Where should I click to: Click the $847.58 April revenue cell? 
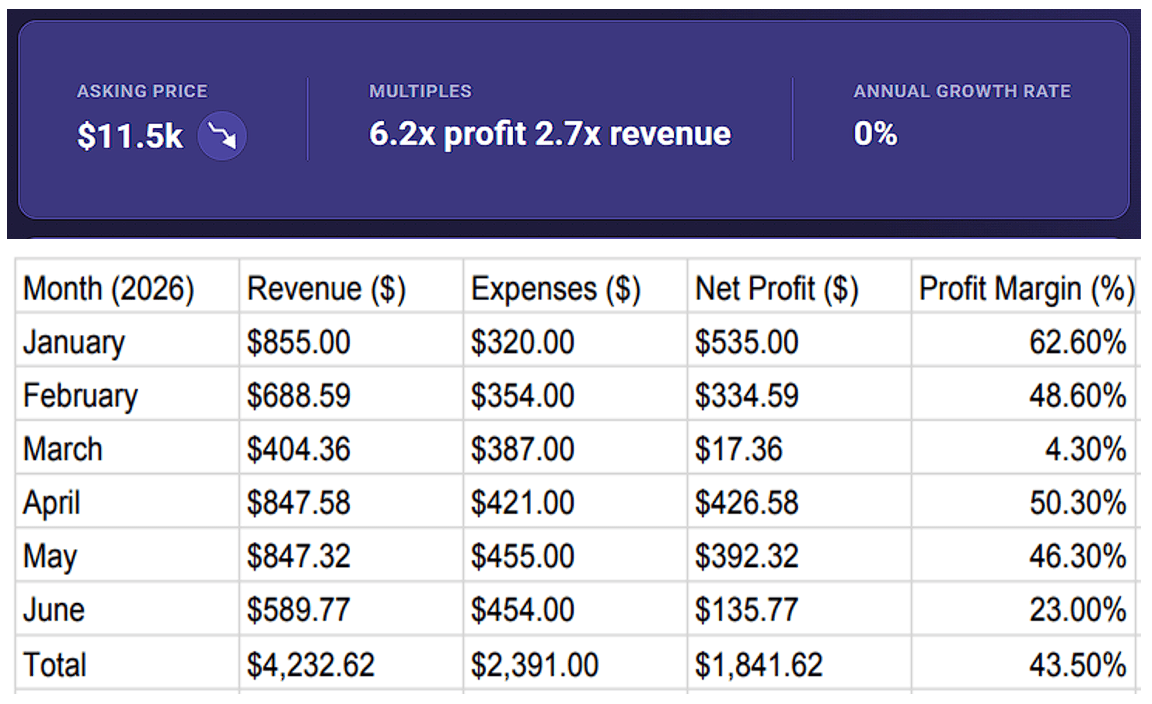pos(352,502)
